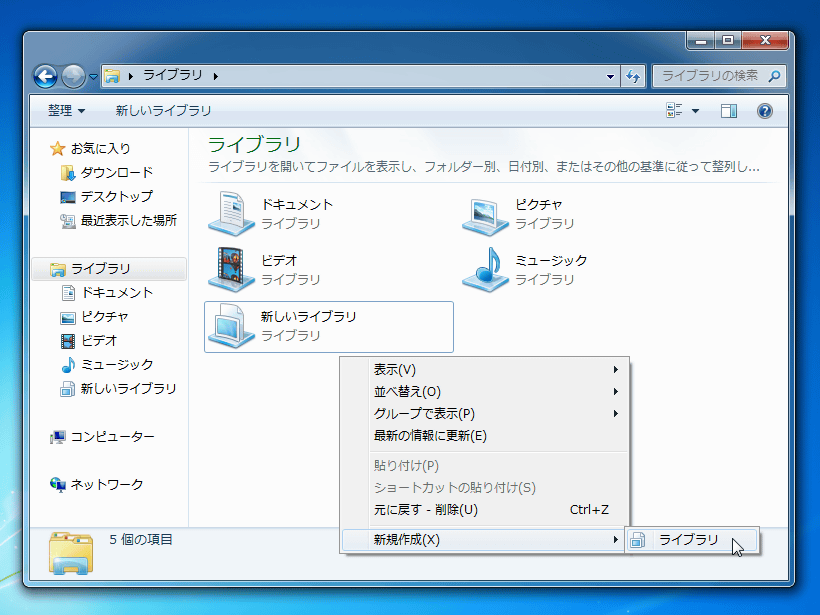Select the ビデオ library film icon
This screenshot has height=615, width=820.
(231, 269)
